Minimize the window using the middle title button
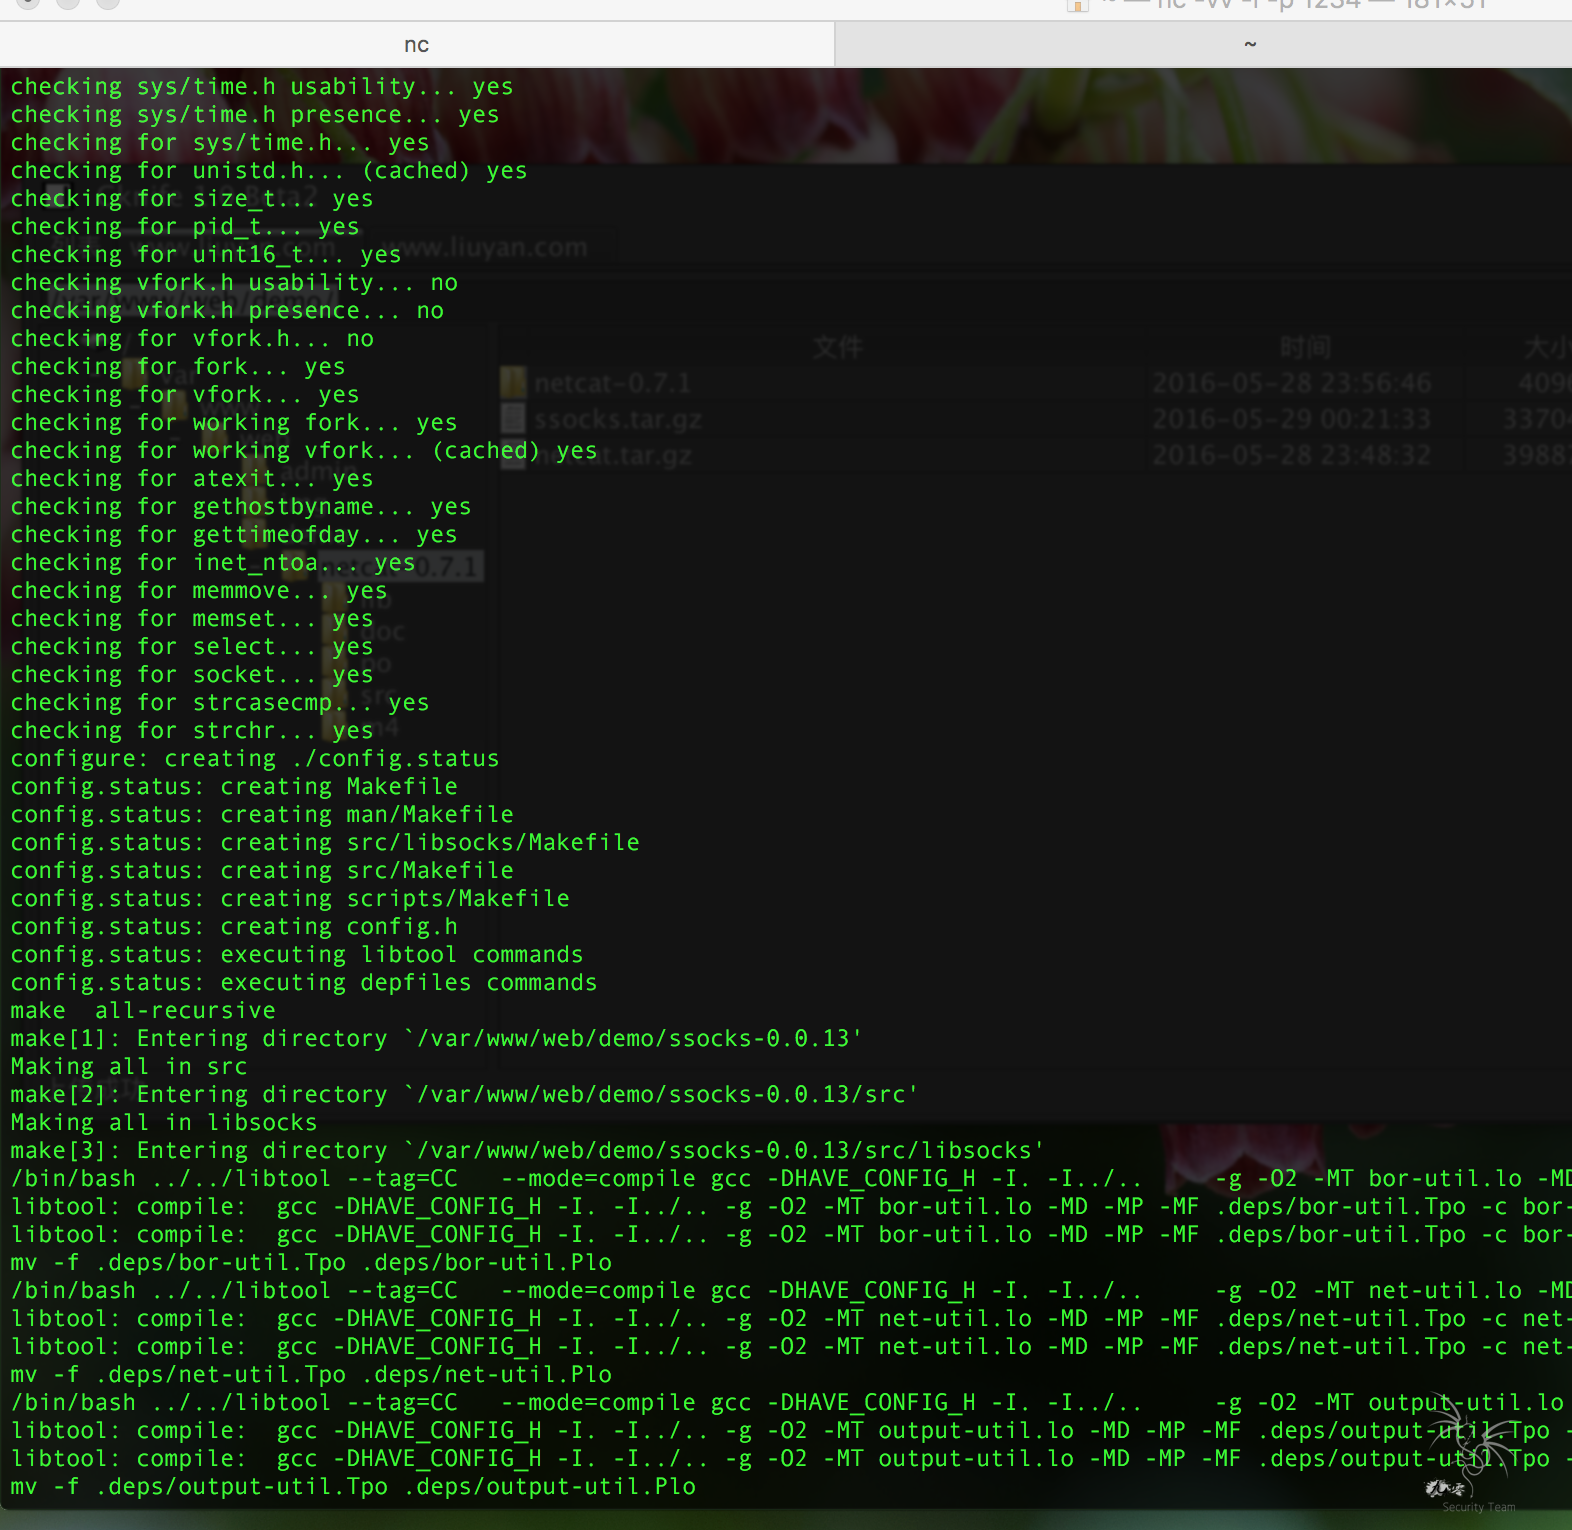The height and width of the screenshot is (1530, 1572). (68, 2)
